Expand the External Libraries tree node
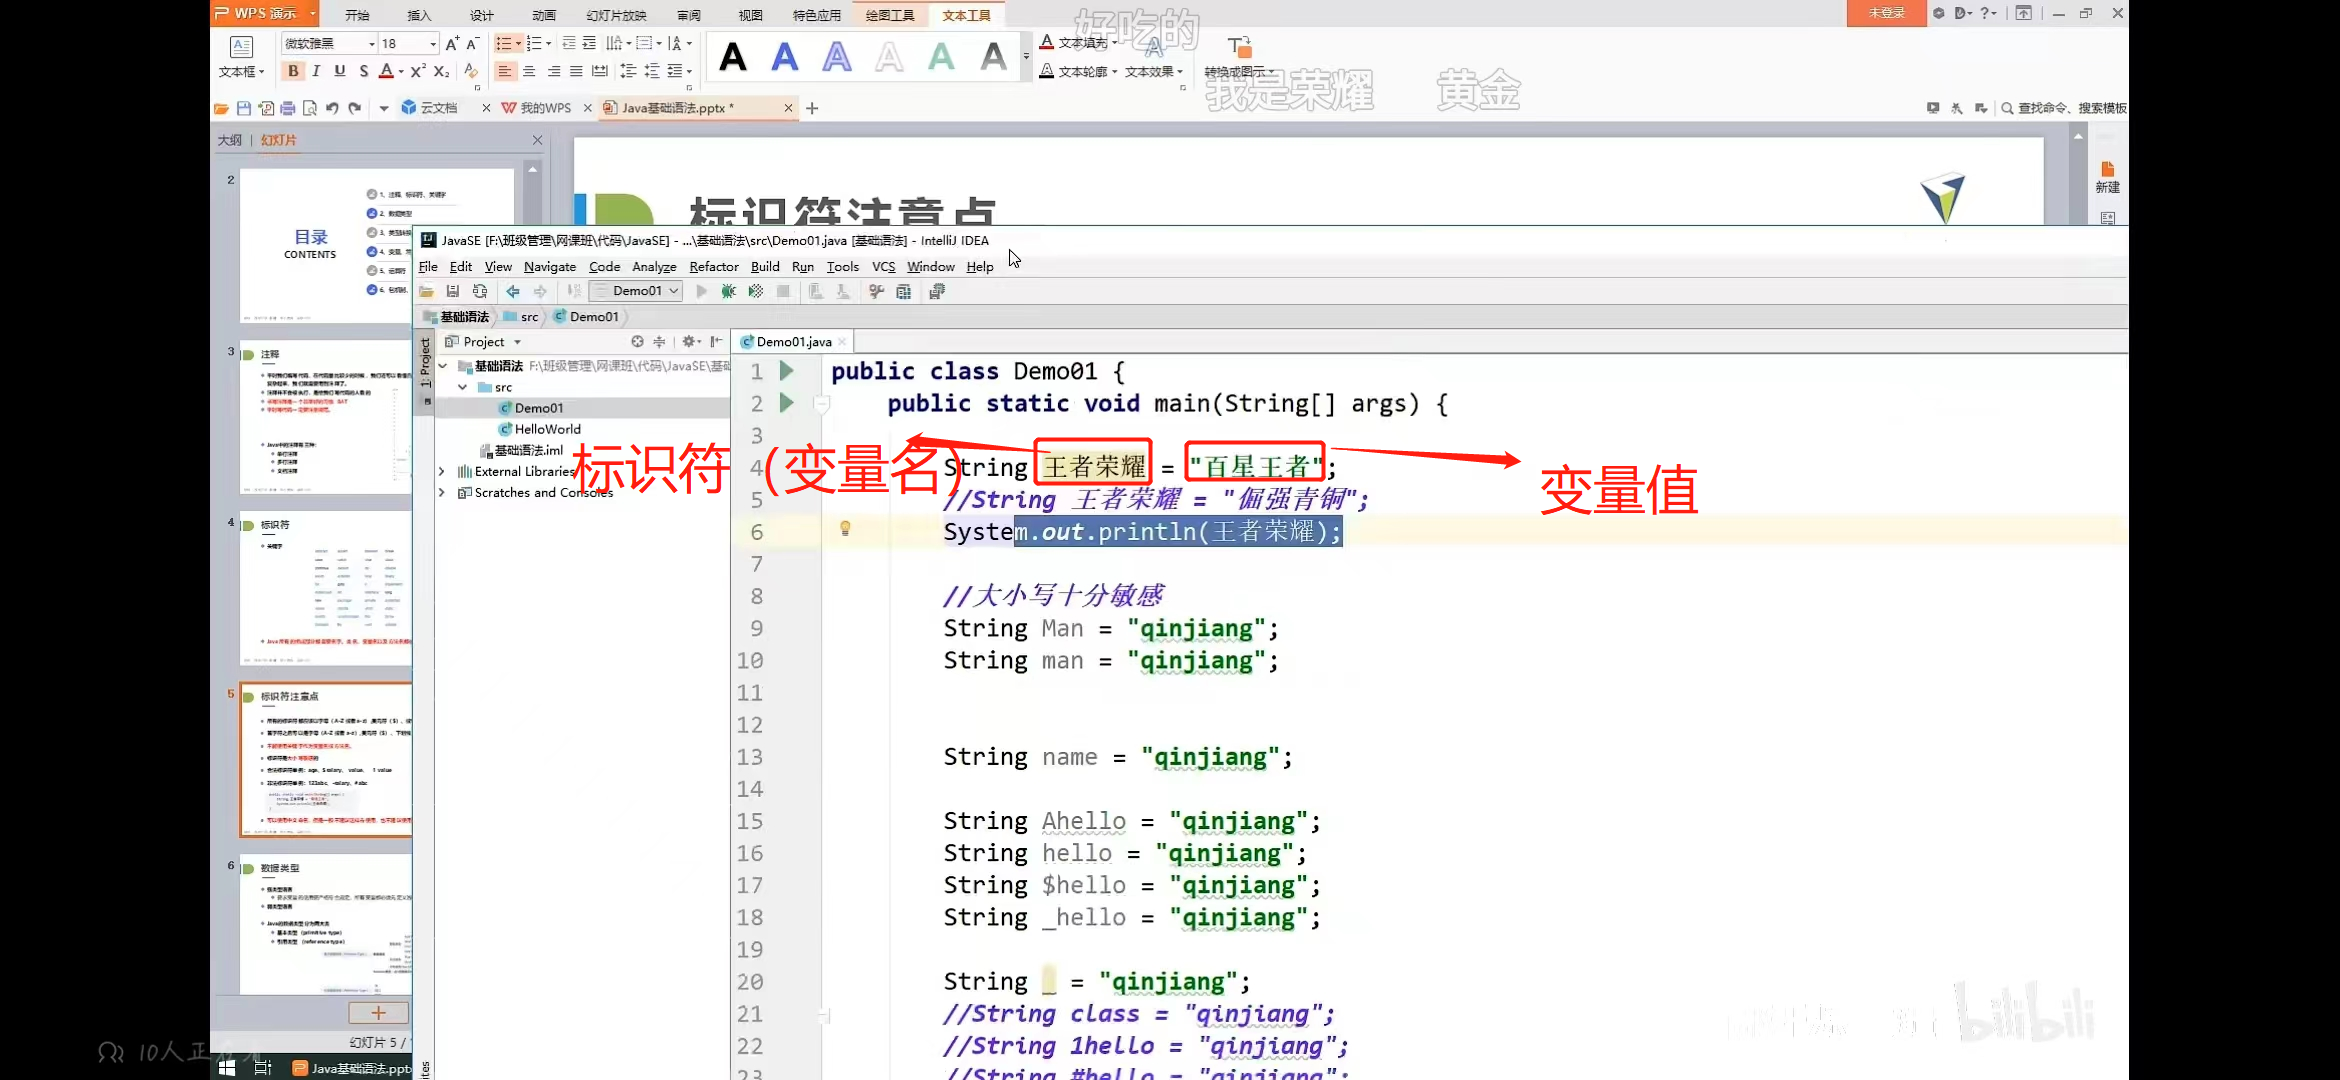Screen dimensions: 2340x1080 pyautogui.click(x=442, y=472)
